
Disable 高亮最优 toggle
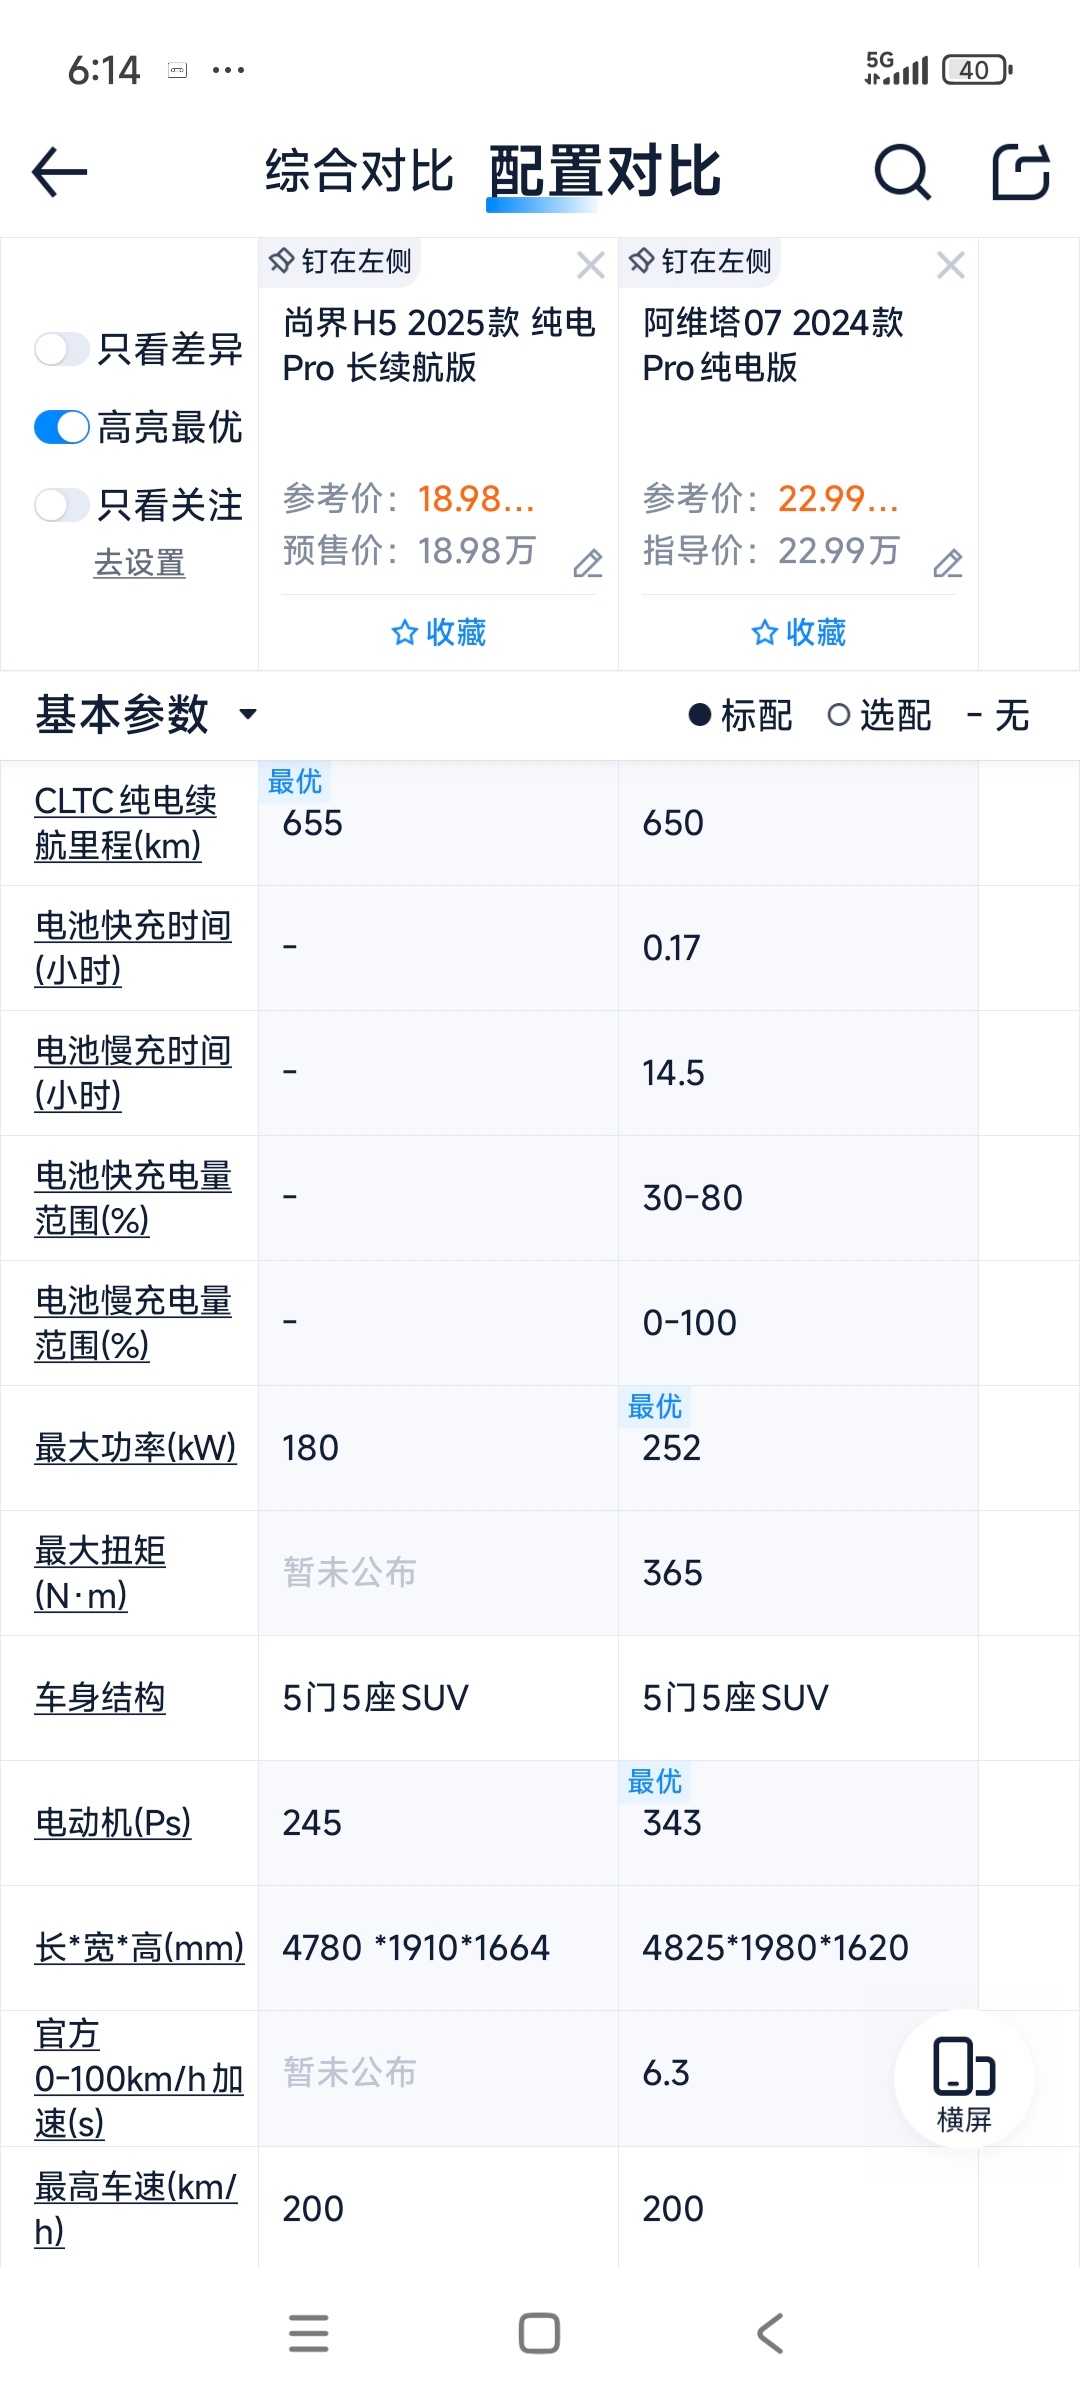pyautogui.click(x=62, y=427)
